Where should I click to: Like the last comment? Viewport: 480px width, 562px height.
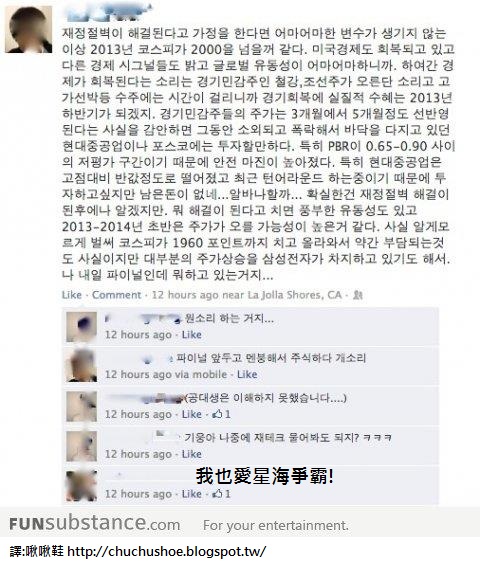[x=191, y=494]
